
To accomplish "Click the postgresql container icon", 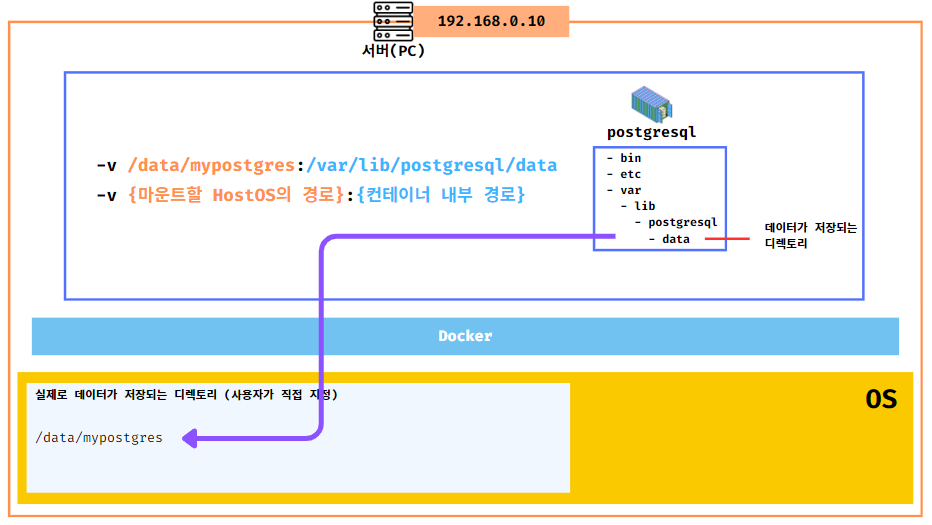I will point(651,104).
